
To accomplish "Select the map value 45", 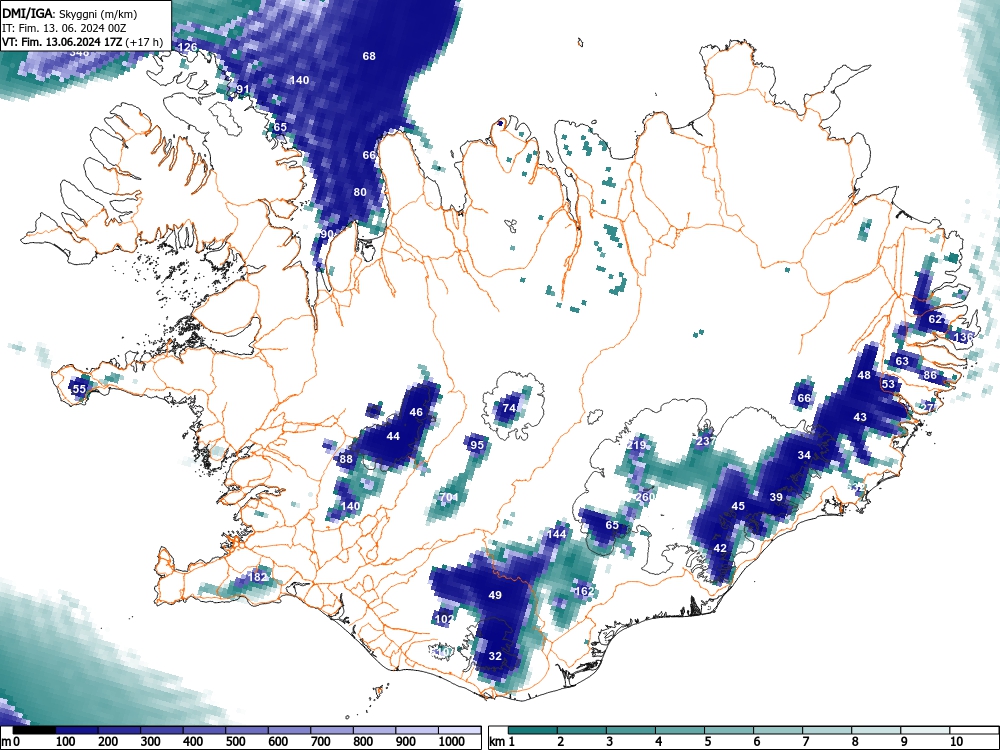I will coord(738,506).
